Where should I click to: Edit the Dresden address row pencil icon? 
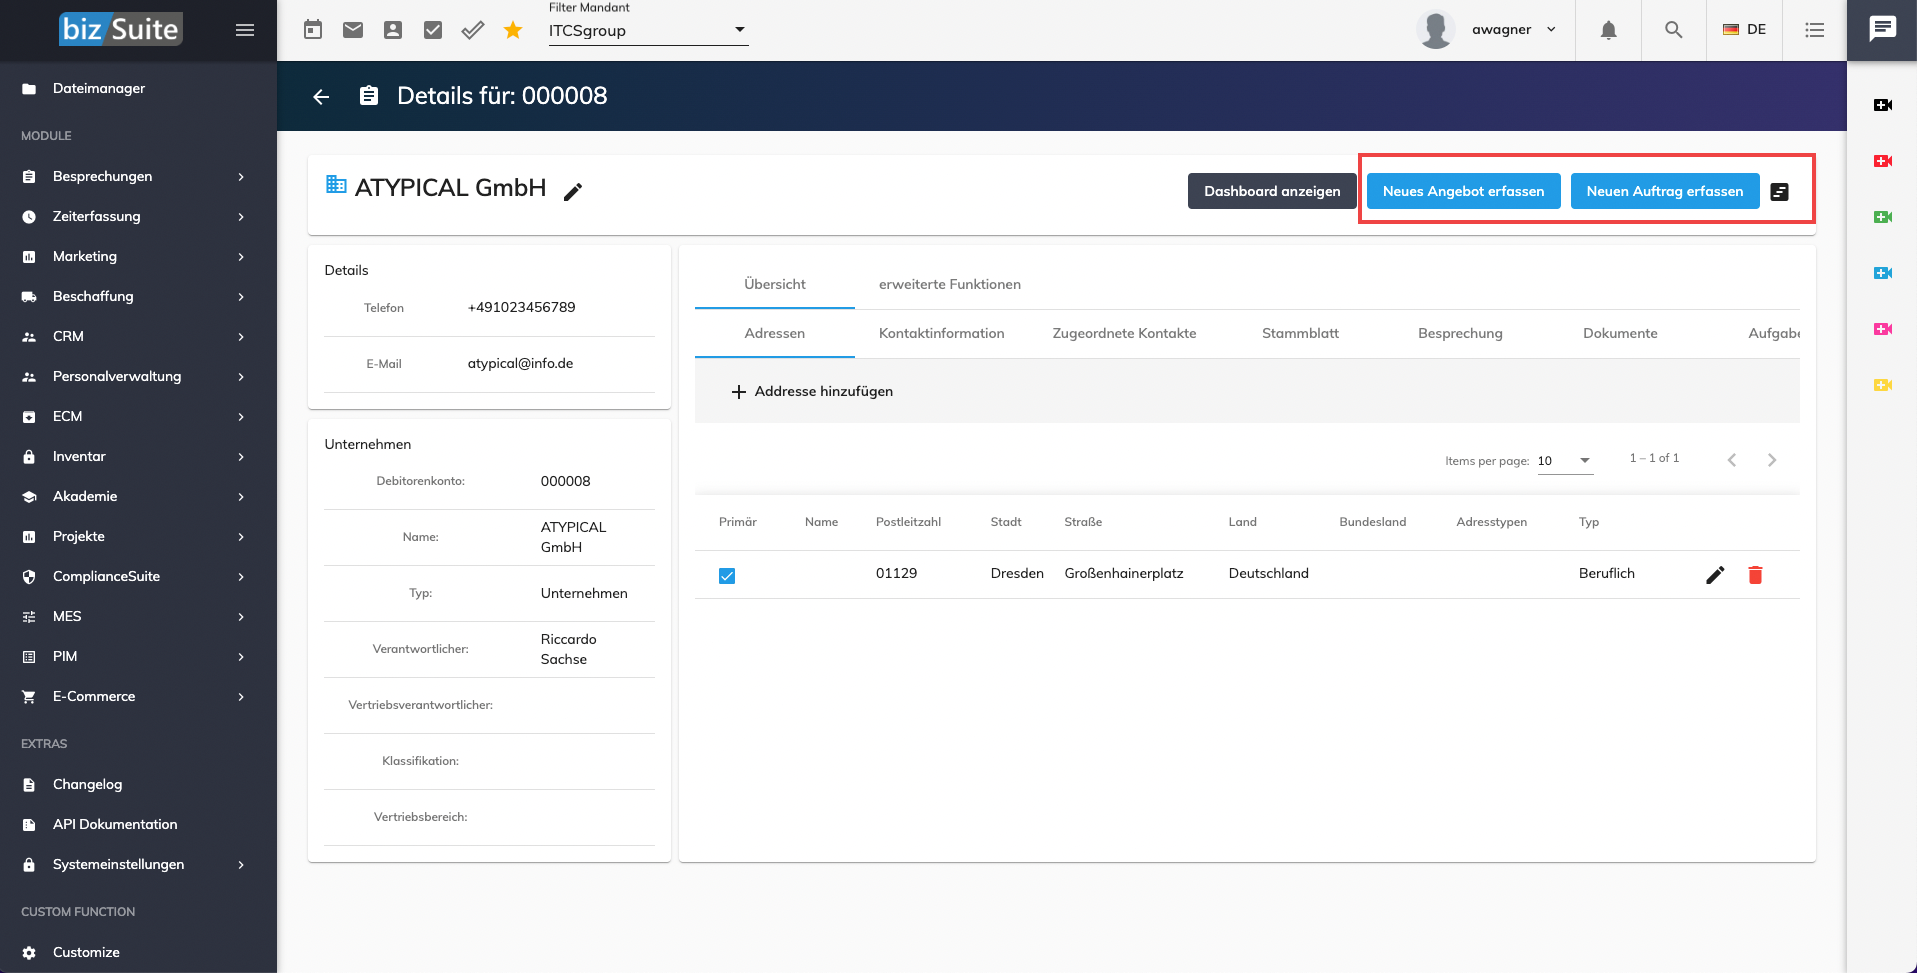(x=1715, y=574)
